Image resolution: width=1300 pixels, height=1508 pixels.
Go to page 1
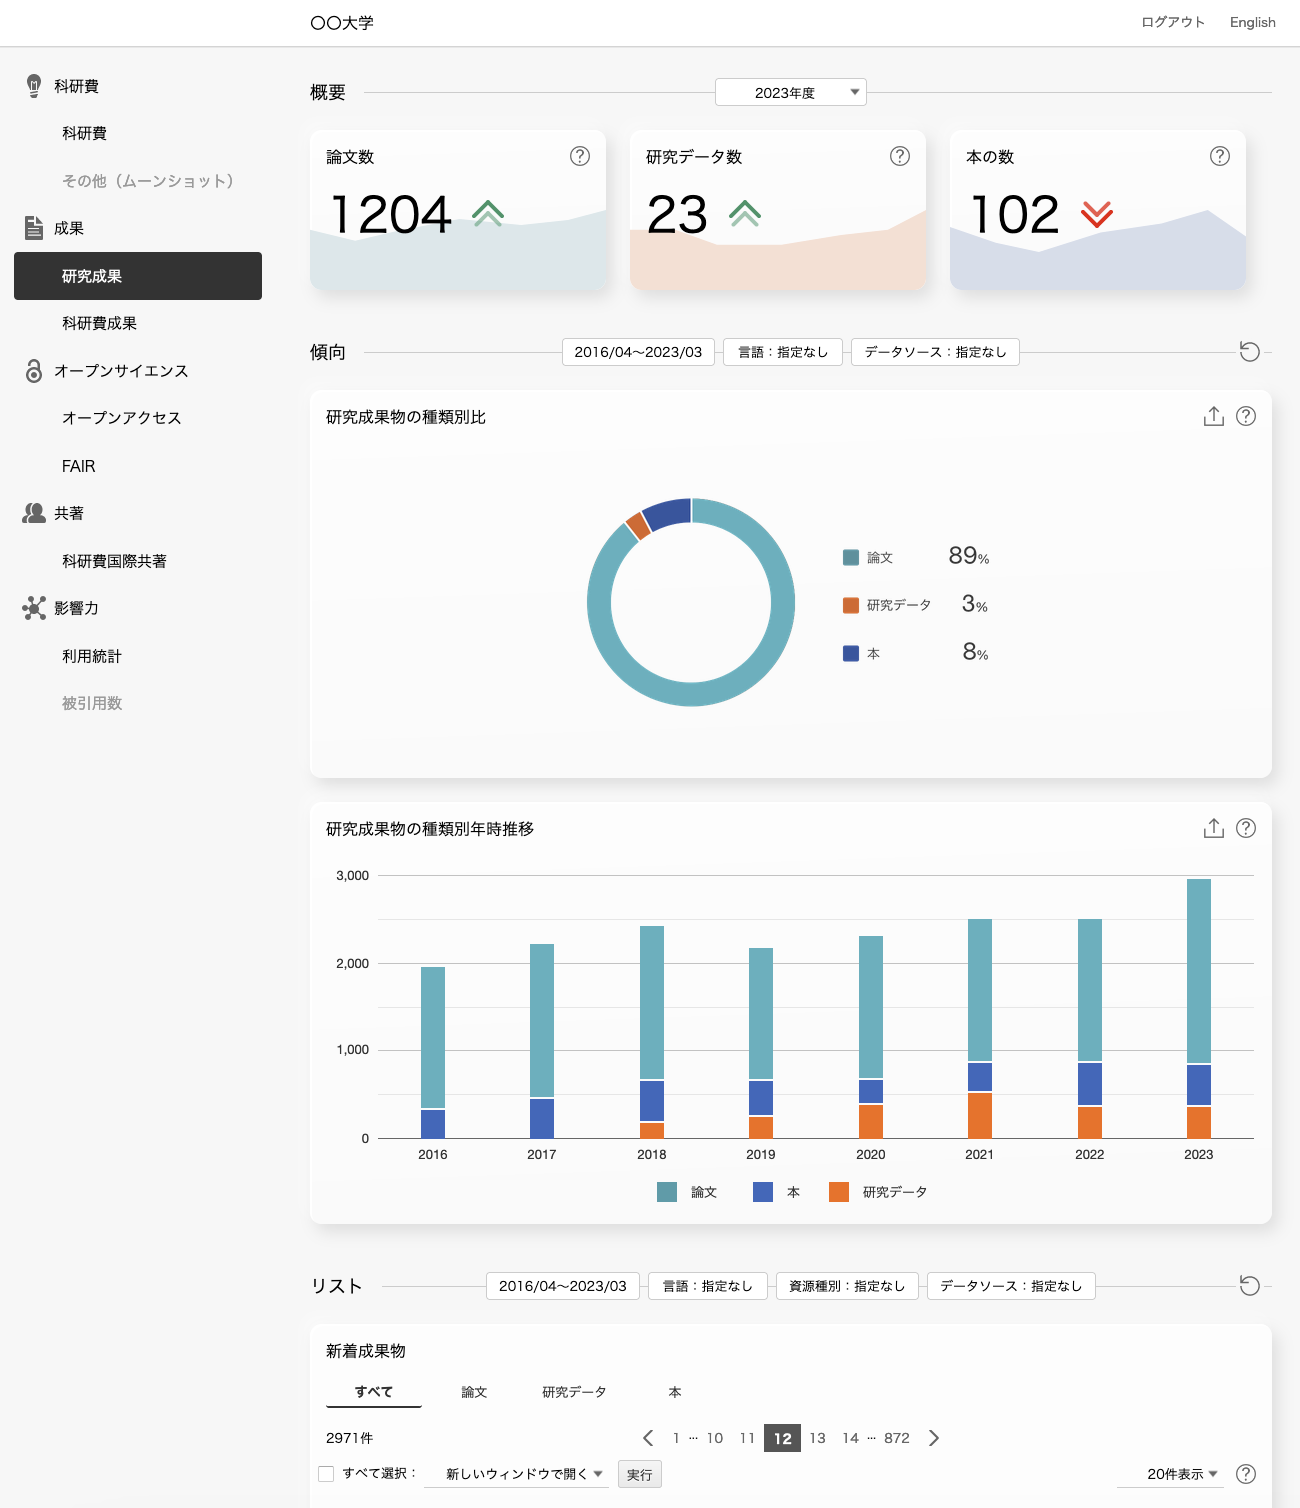[x=676, y=1438]
